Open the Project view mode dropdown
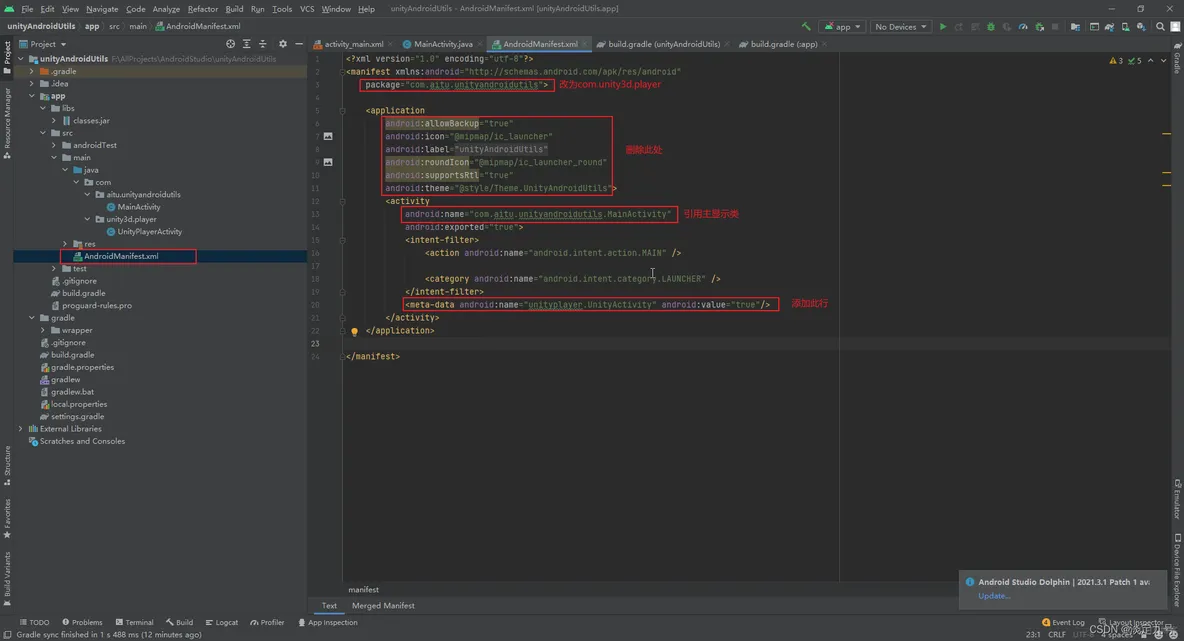 click(43, 44)
